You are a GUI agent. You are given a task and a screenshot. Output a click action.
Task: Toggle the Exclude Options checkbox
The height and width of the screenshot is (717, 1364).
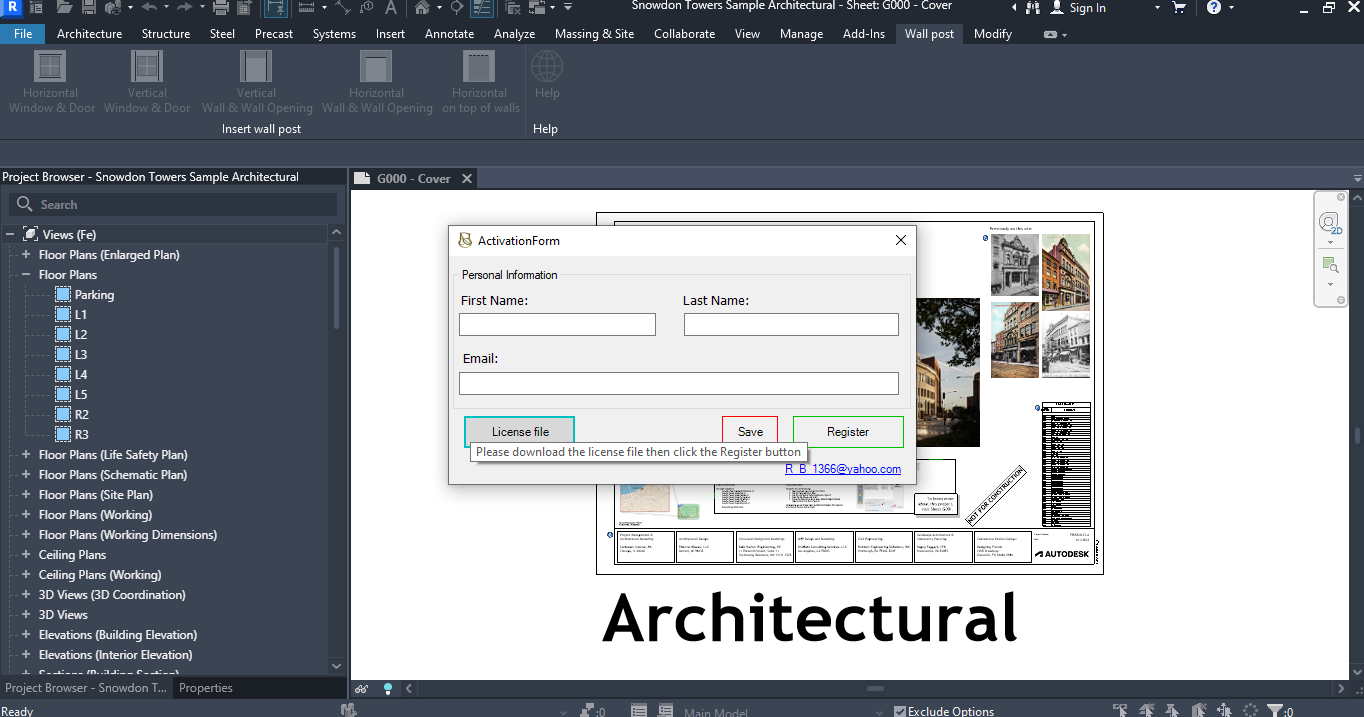point(901,712)
